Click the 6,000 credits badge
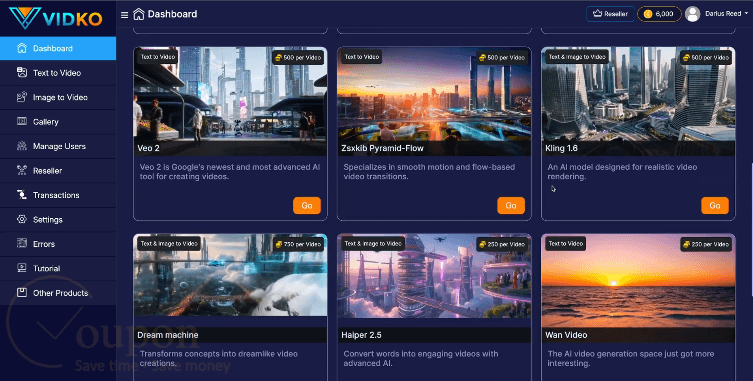 tap(659, 14)
